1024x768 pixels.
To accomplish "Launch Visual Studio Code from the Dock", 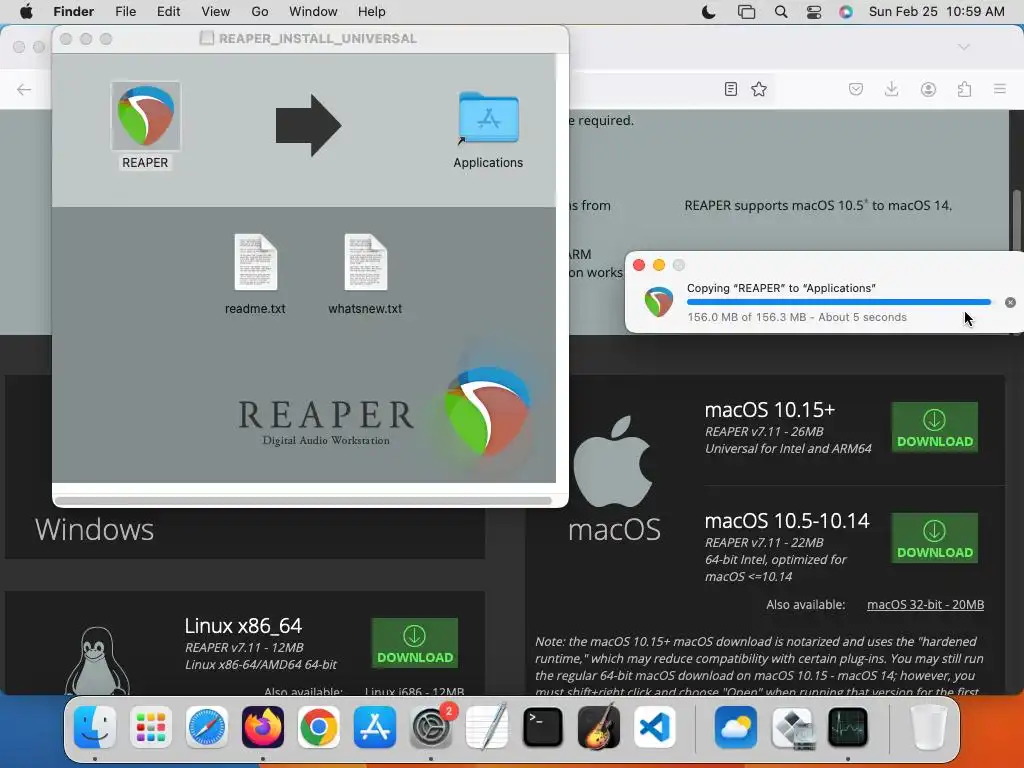I will pos(654,727).
